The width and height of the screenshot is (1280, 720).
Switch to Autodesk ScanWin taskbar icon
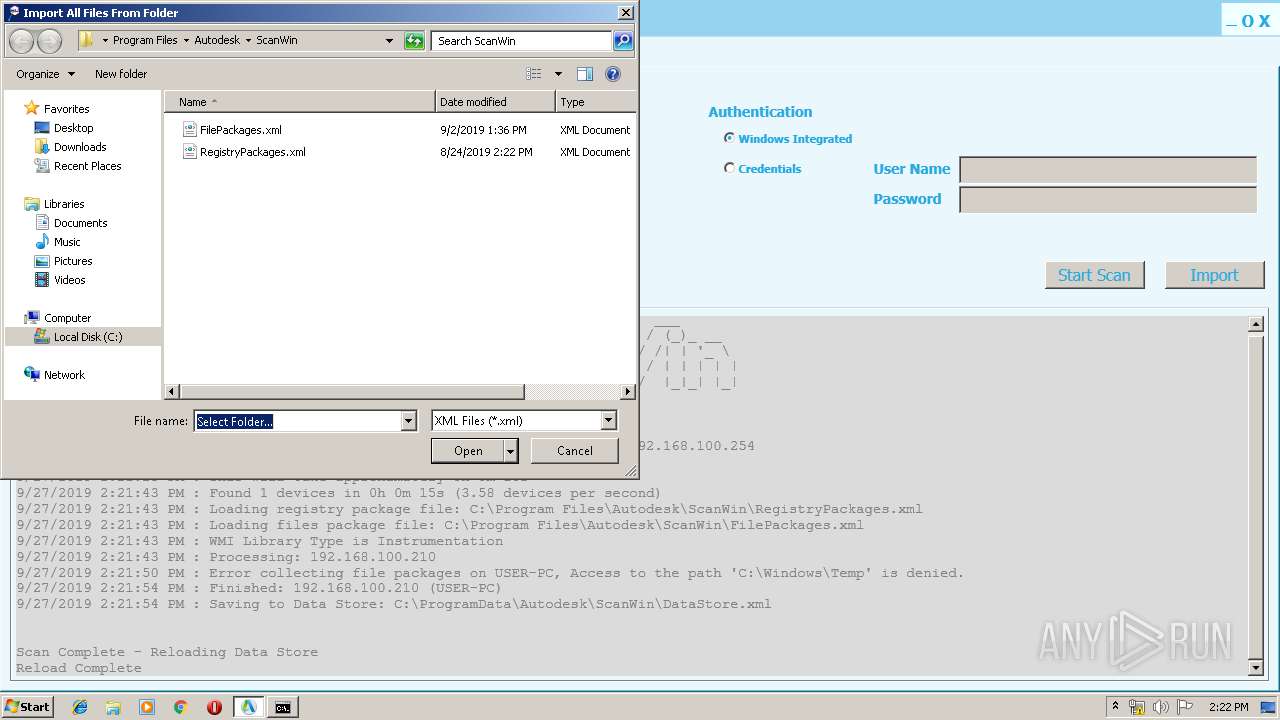[248, 707]
